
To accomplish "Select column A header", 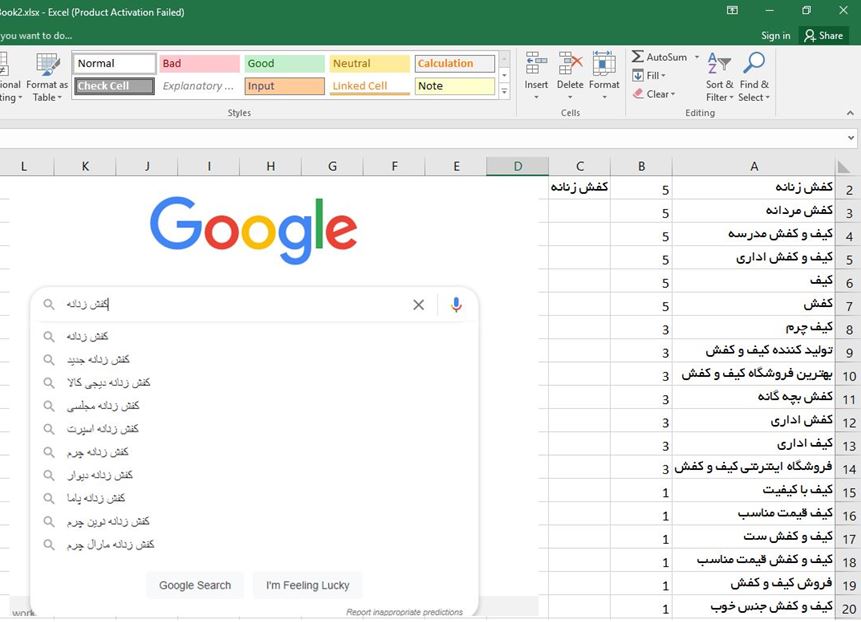I will 754,166.
